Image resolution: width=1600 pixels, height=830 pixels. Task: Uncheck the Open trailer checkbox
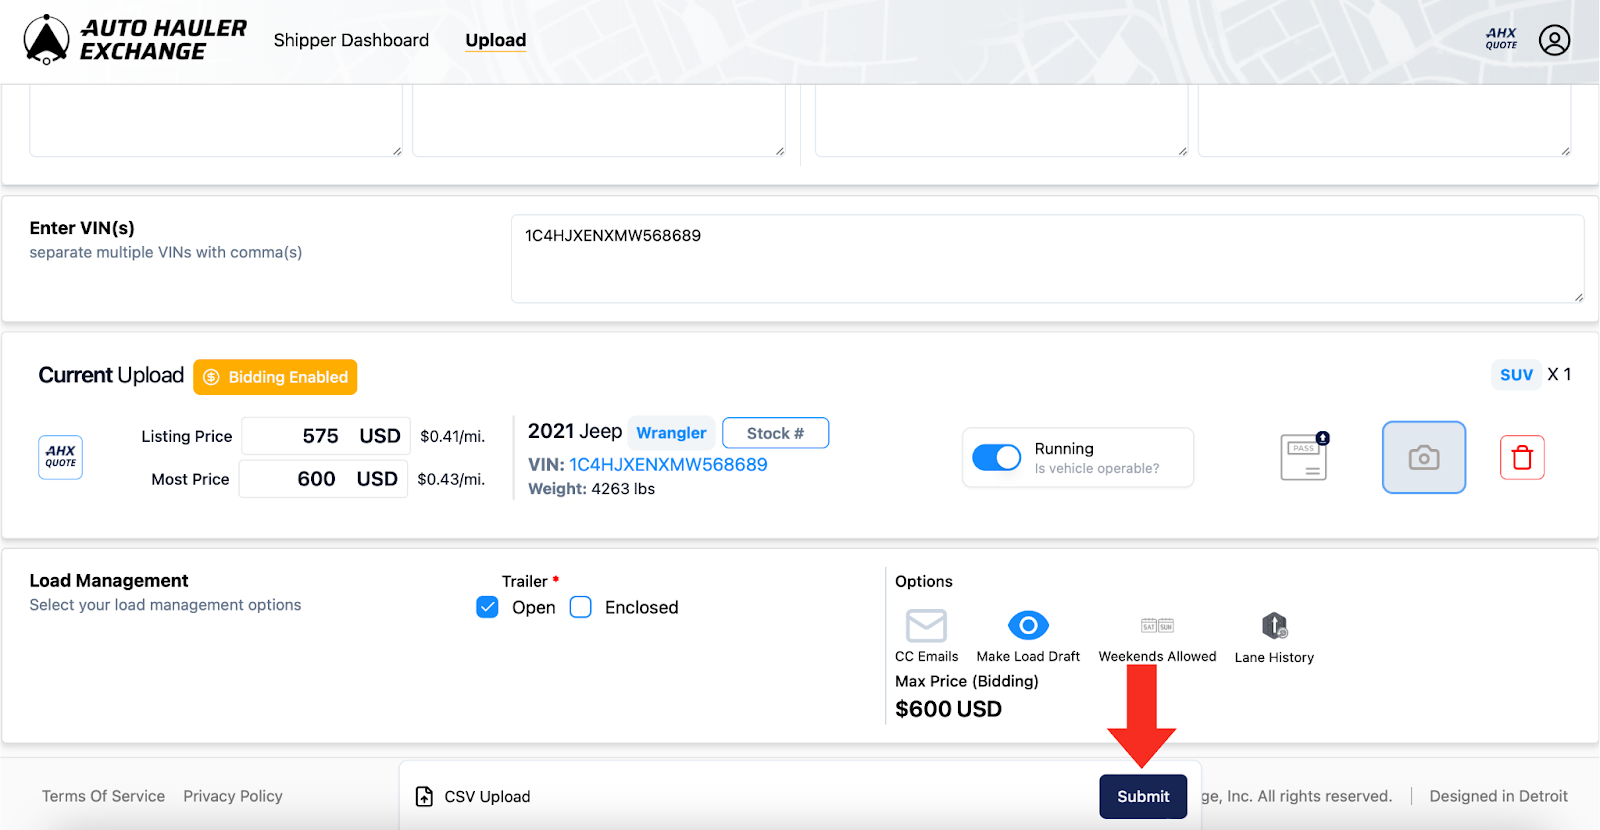(x=487, y=607)
